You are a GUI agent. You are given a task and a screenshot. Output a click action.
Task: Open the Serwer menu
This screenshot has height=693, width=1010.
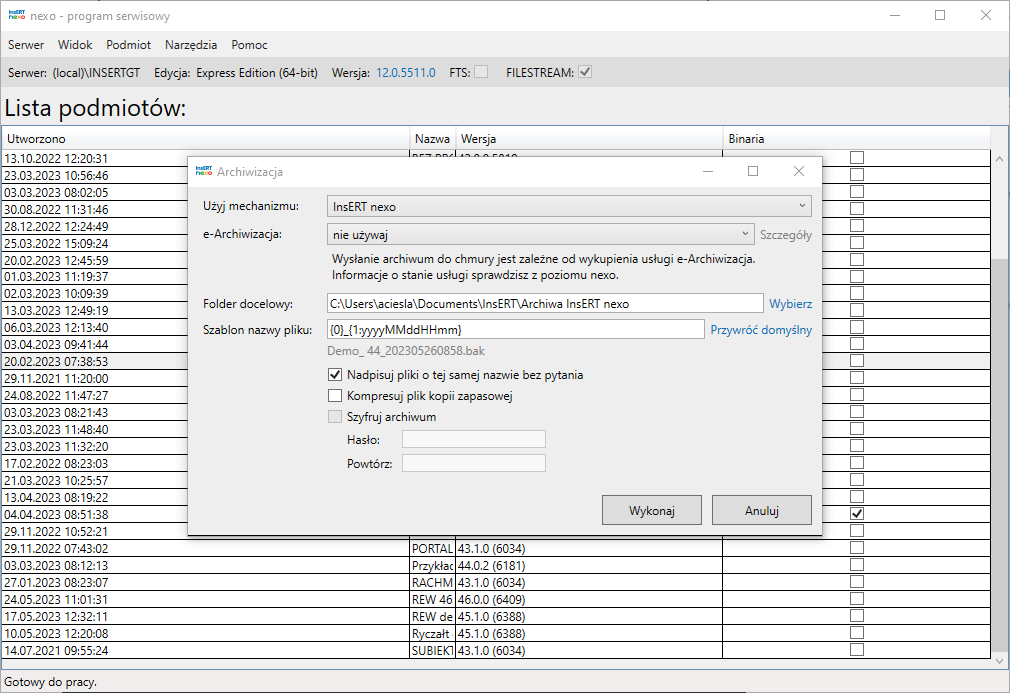point(26,44)
